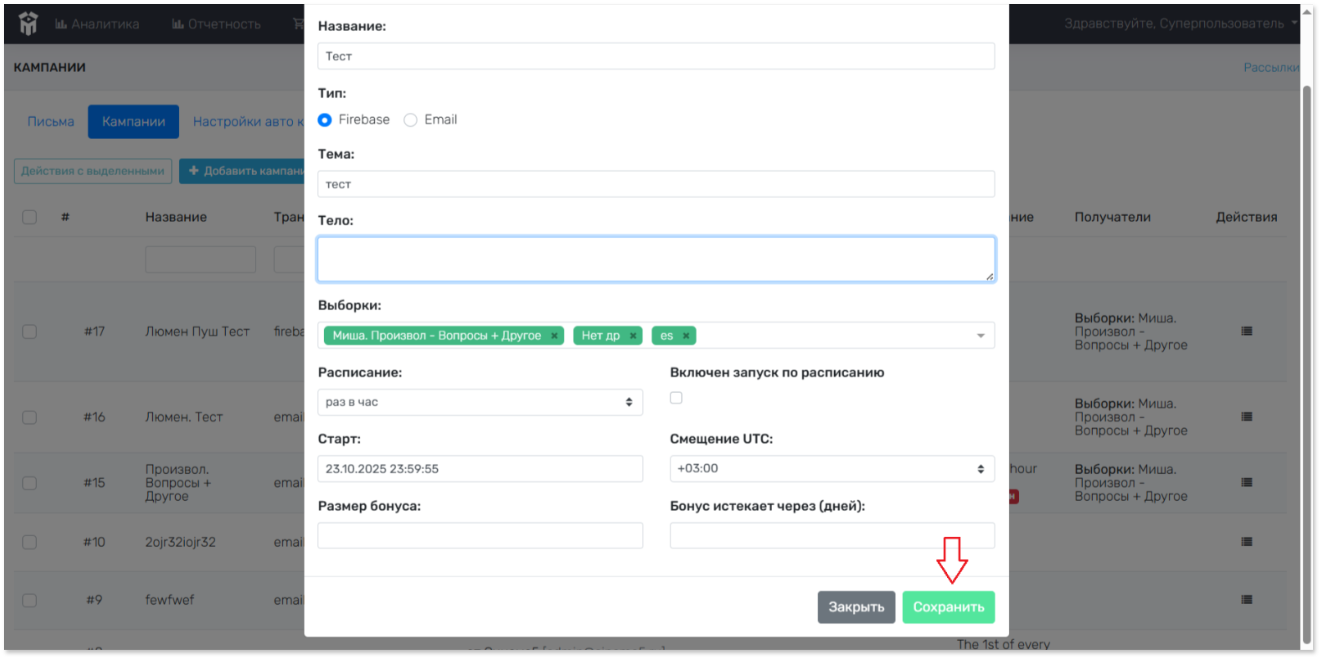Select the Email type radio button
The image size is (1319, 657).
click(410, 120)
